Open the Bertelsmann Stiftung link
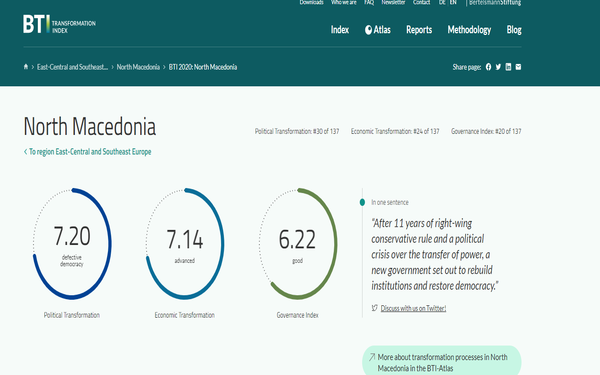The width and height of the screenshot is (600, 375). (495, 2)
